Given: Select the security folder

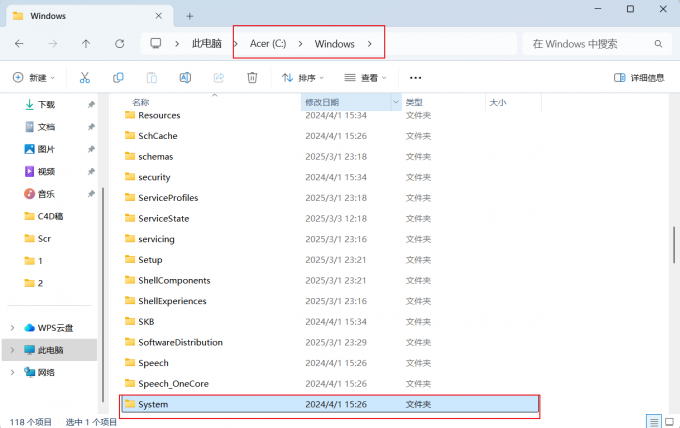Looking at the screenshot, I should pos(154,177).
